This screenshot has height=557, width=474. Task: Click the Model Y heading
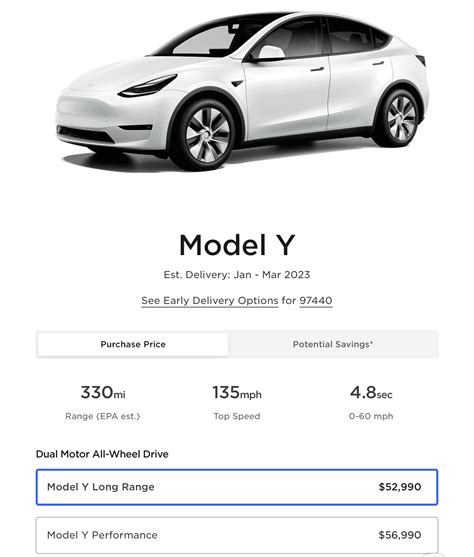(237, 245)
